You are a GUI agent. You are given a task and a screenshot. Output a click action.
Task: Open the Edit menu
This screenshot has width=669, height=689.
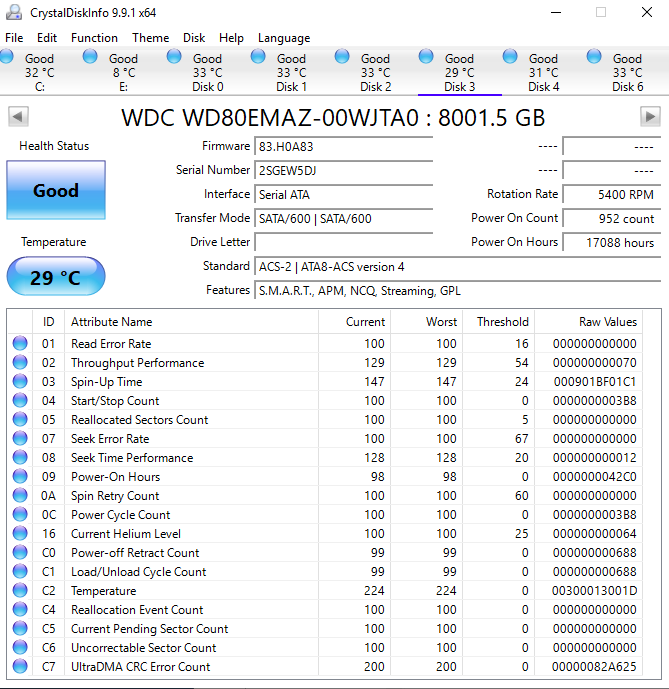coord(47,38)
